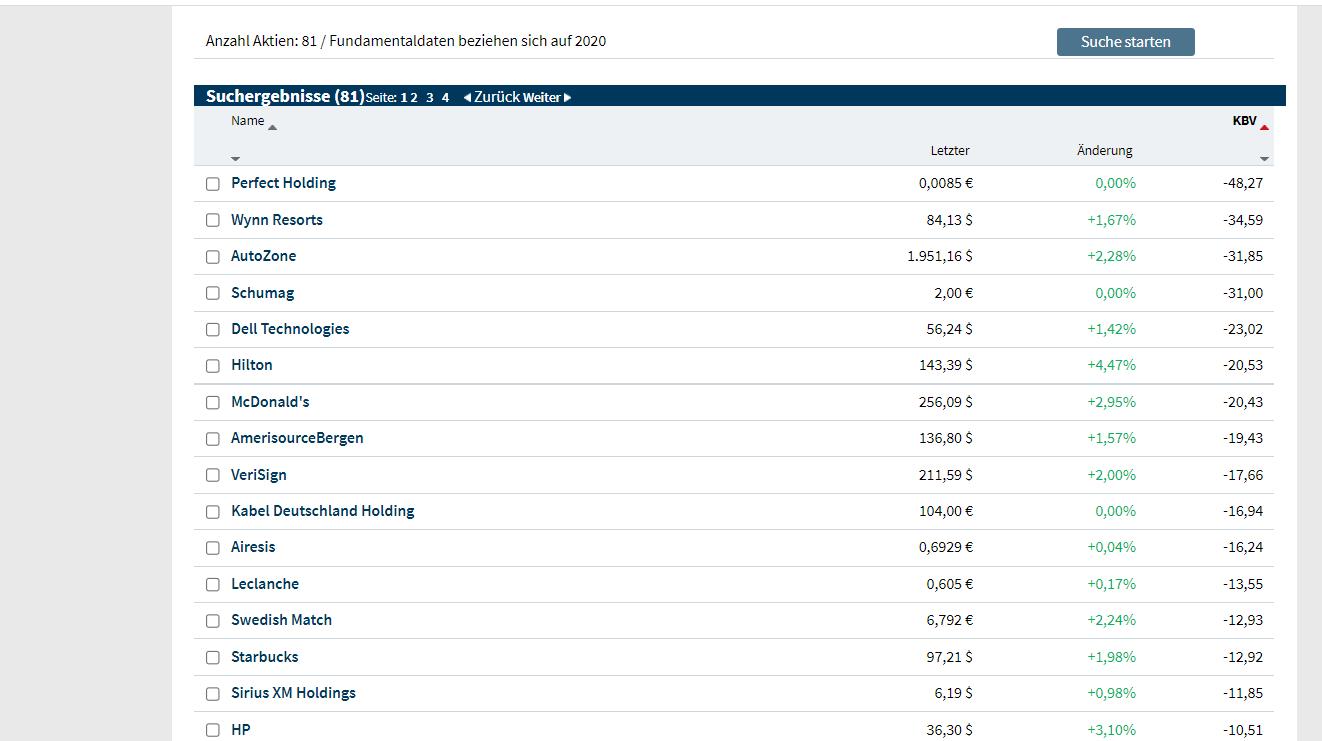Click the Name column header

coord(245,120)
